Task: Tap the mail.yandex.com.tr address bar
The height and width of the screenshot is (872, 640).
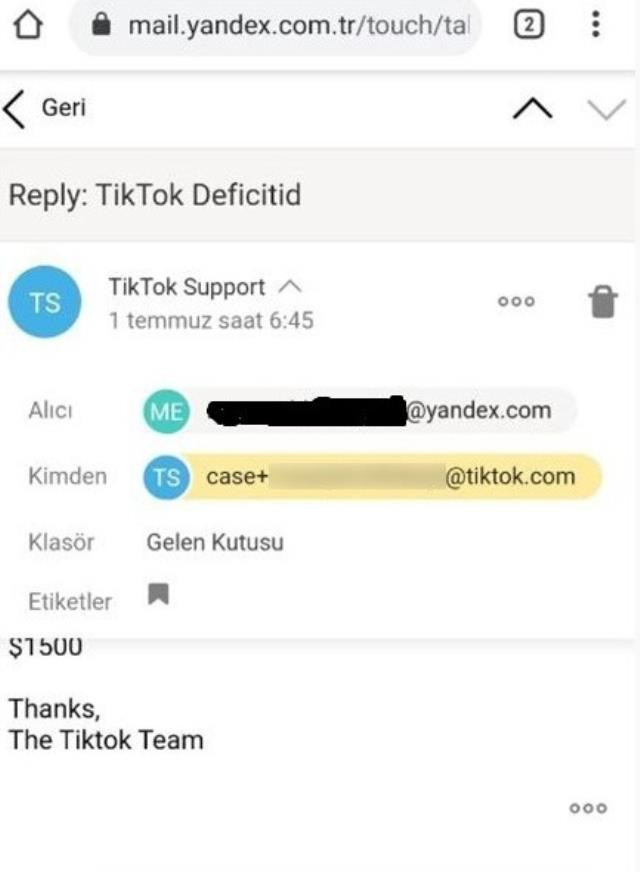Action: [x=275, y=26]
